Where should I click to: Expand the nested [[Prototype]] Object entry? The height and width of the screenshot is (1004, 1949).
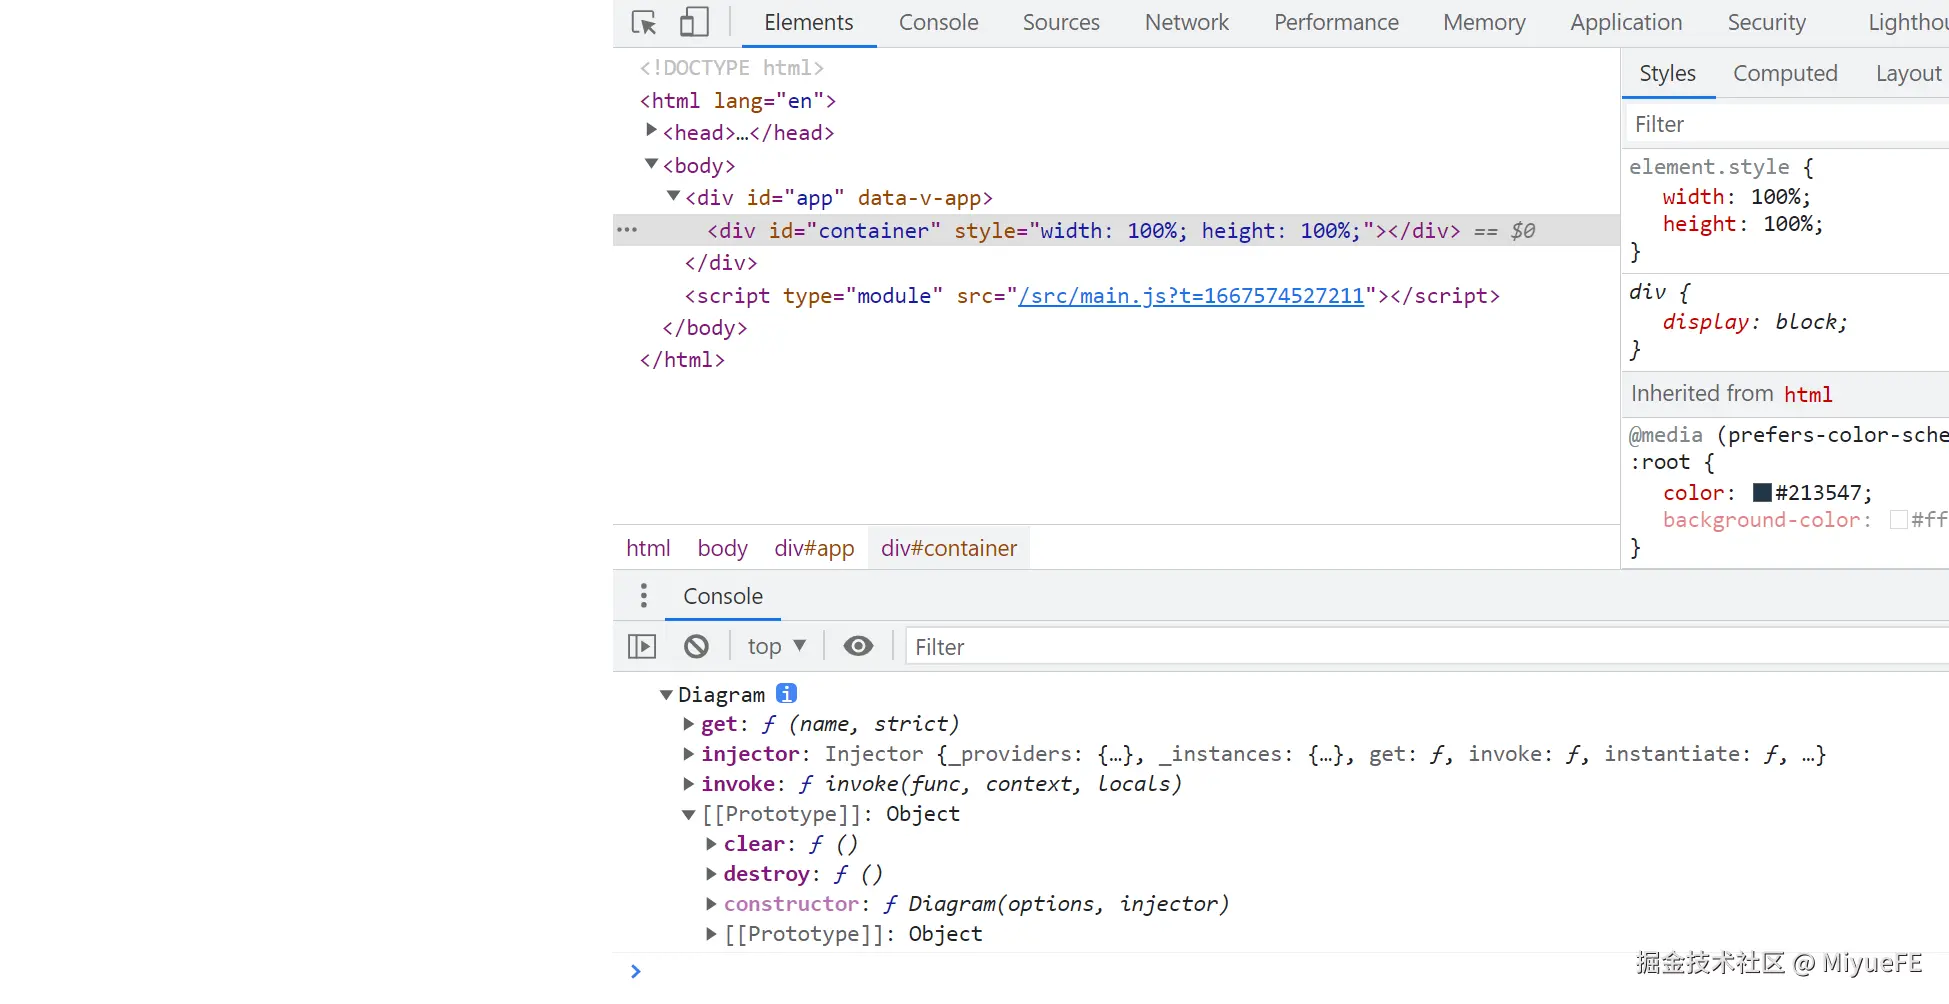pyautogui.click(x=711, y=934)
